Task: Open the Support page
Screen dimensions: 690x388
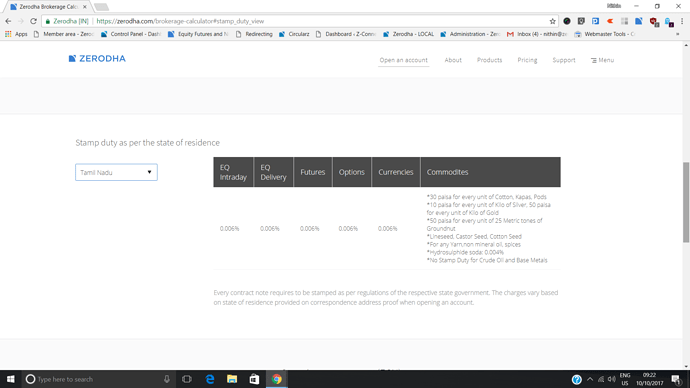Action: [x=564, y=60]
